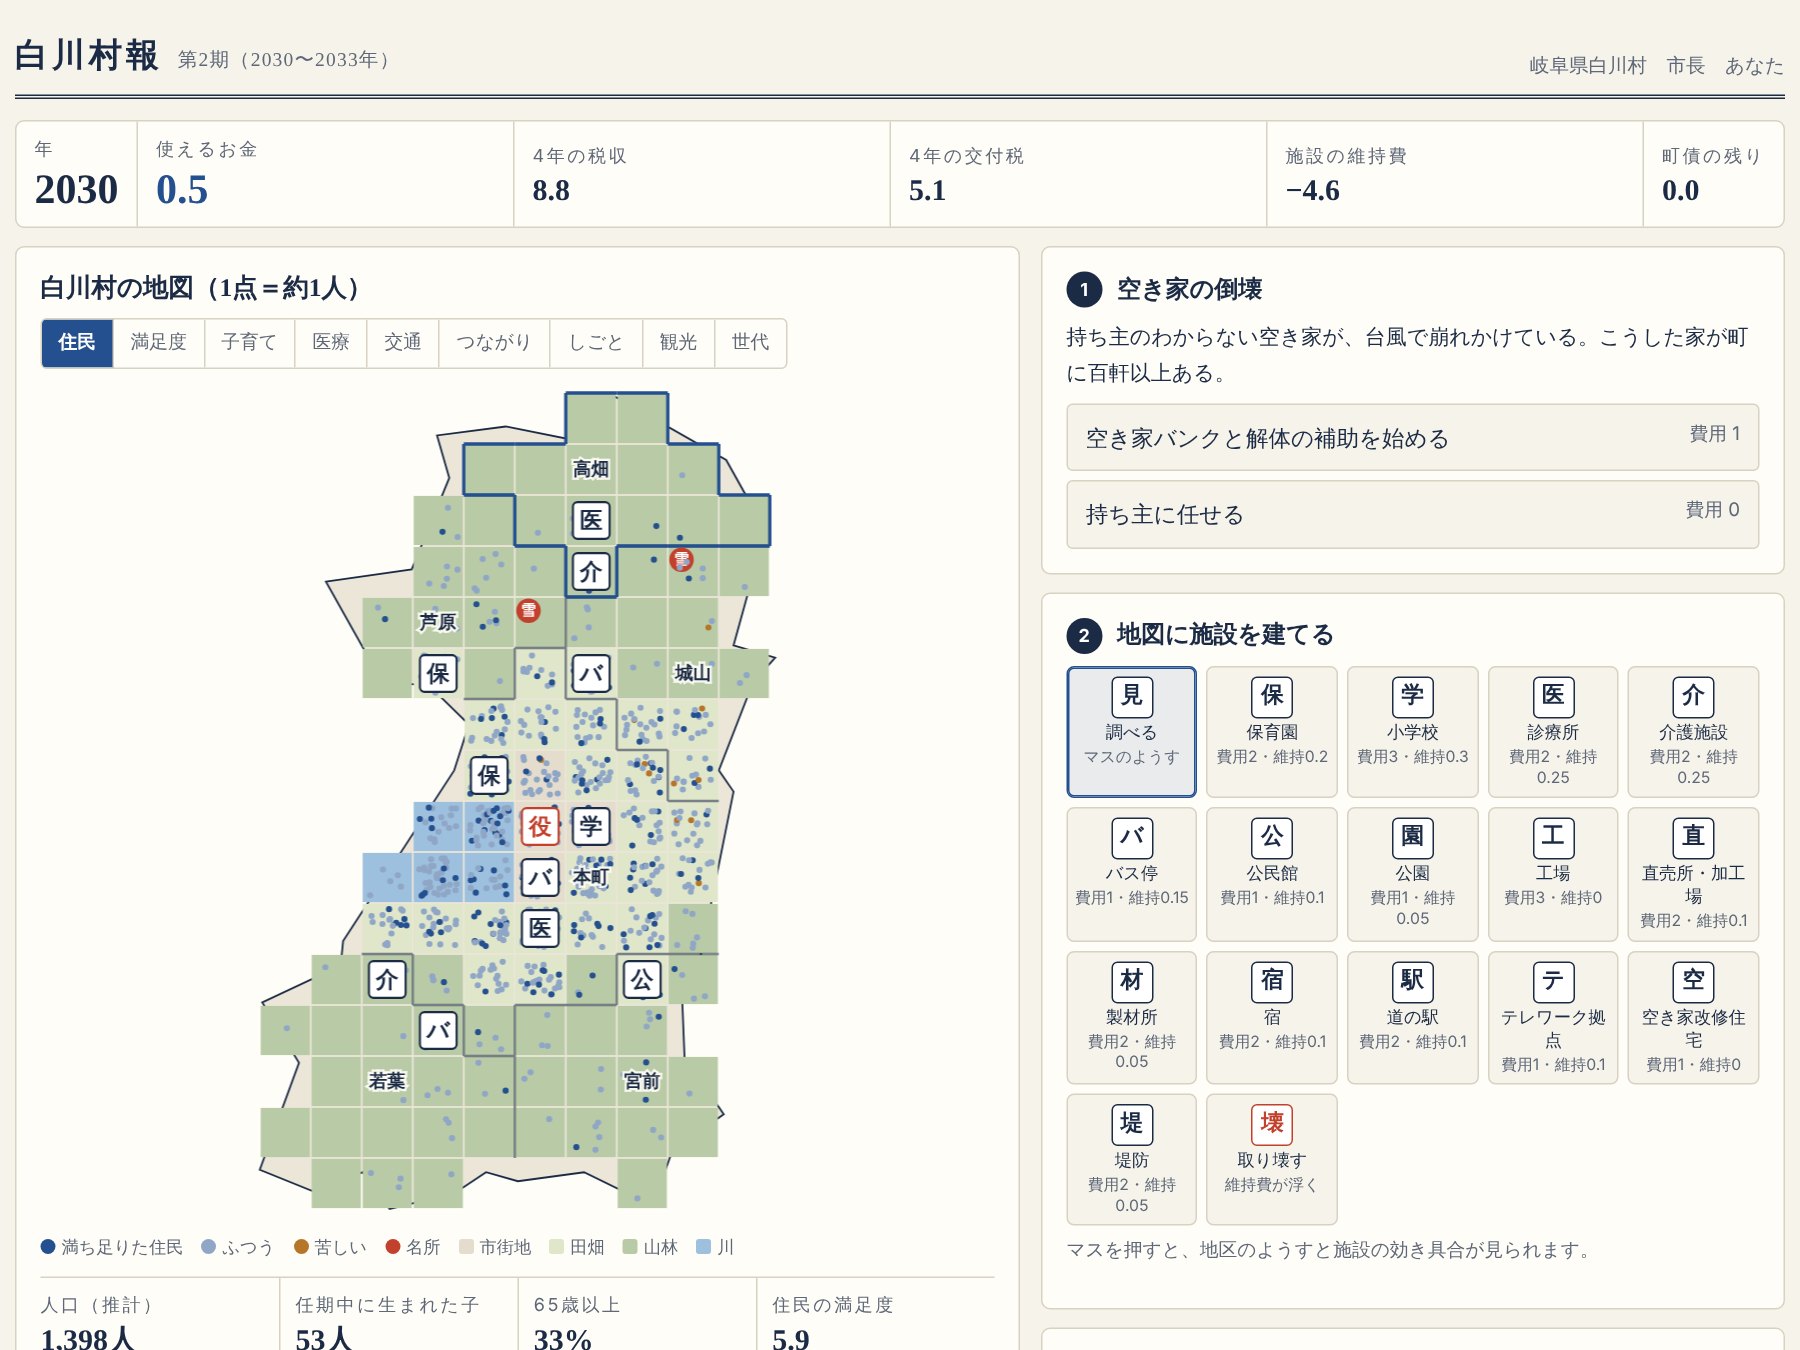Screen dimensions: 1800x1350
Task: Select the 空き家改修住宅 card
Action: (1693, 1017)
